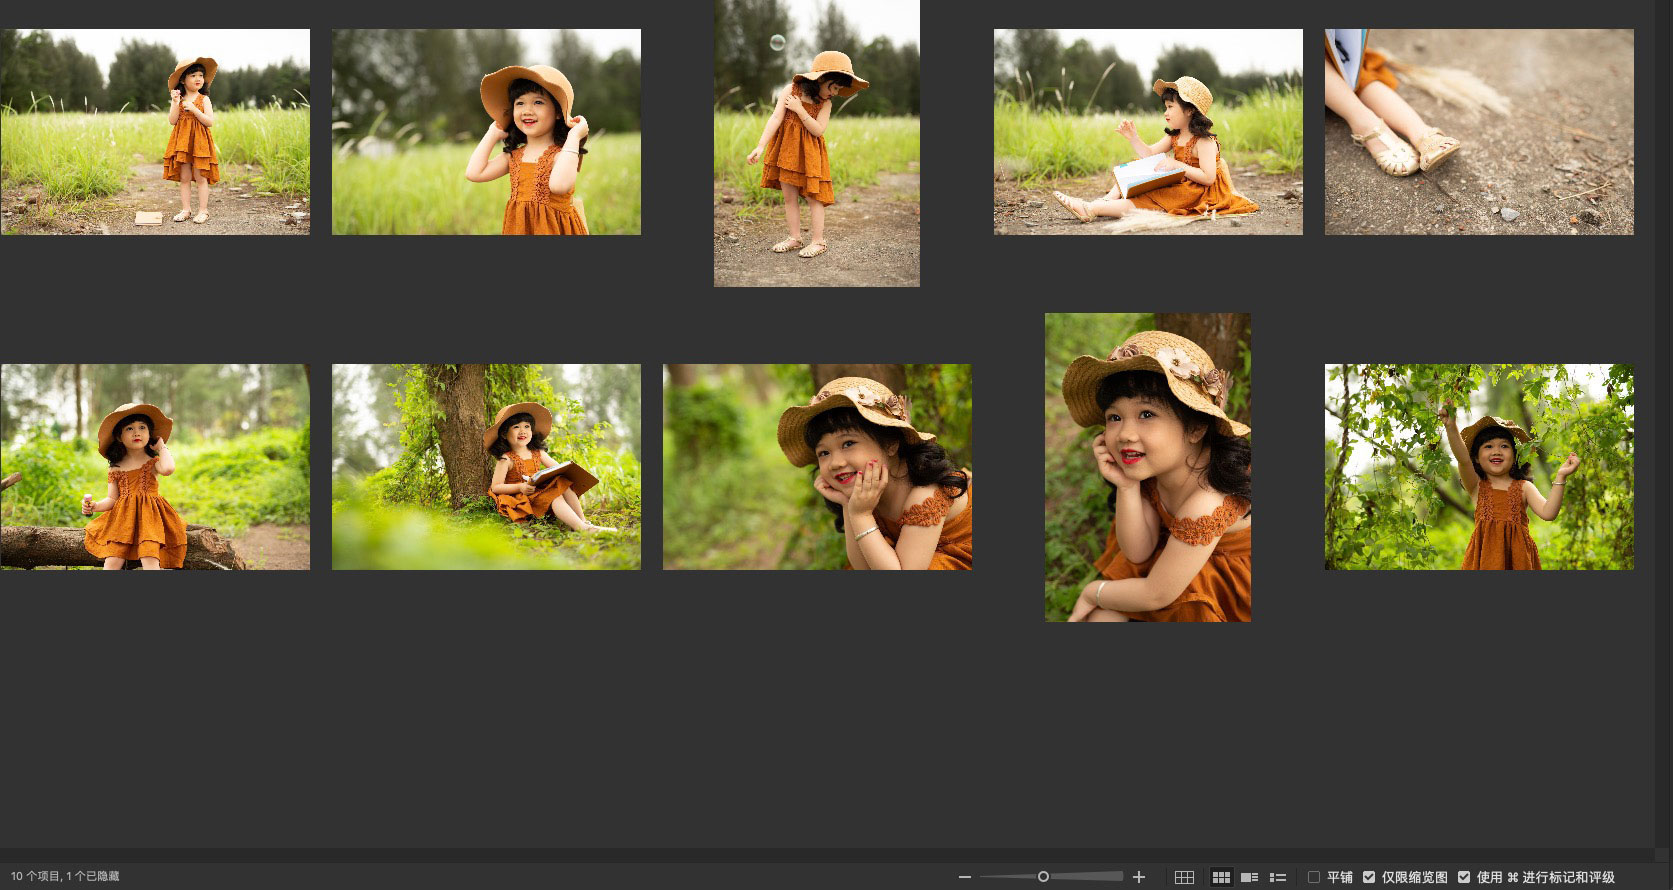This screenshot has width=1673, height=890.
Task: Select vertical portrait of girl with straw hat
Action: pos(1147,467)
